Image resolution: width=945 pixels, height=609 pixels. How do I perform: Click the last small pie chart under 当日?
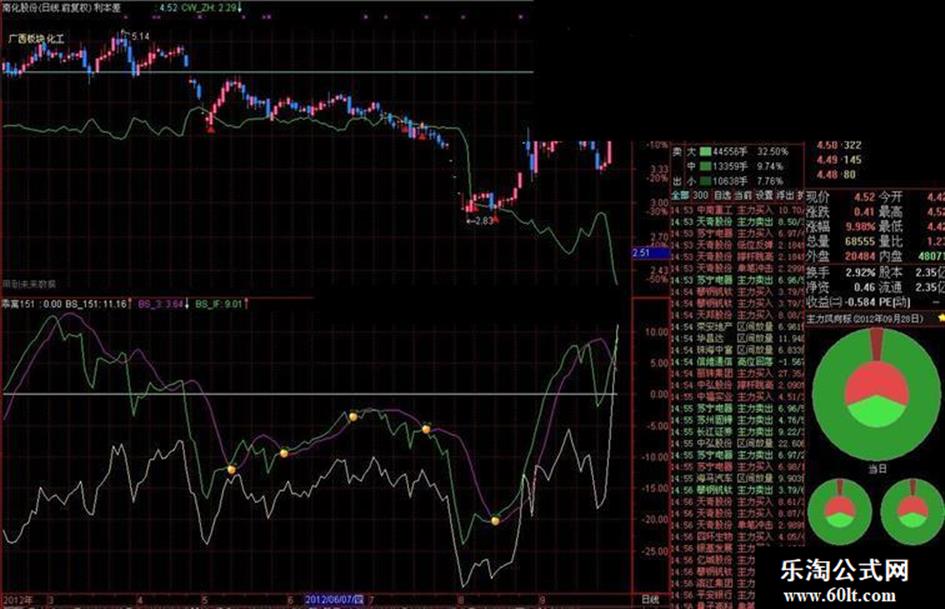pos(912,512)
